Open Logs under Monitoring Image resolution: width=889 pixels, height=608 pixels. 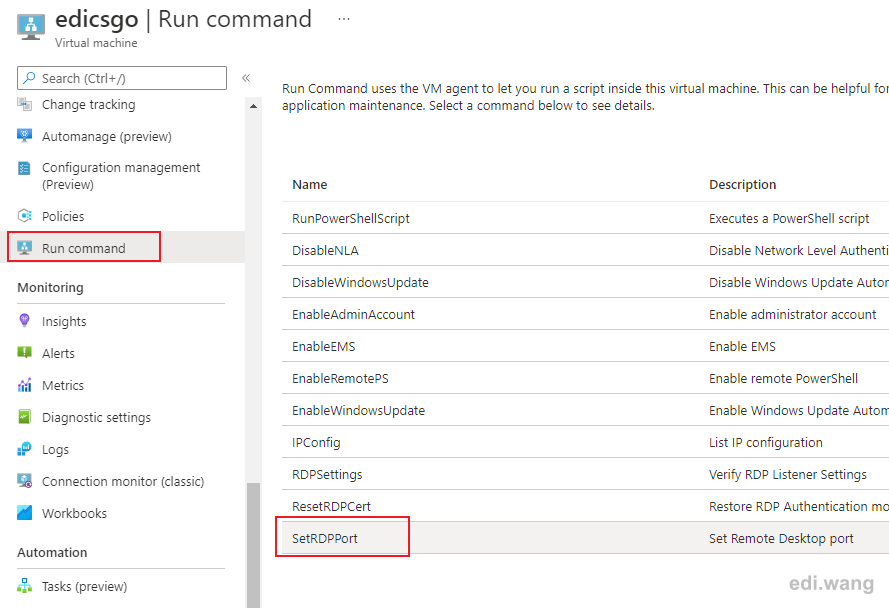click(x=56, y=449)
